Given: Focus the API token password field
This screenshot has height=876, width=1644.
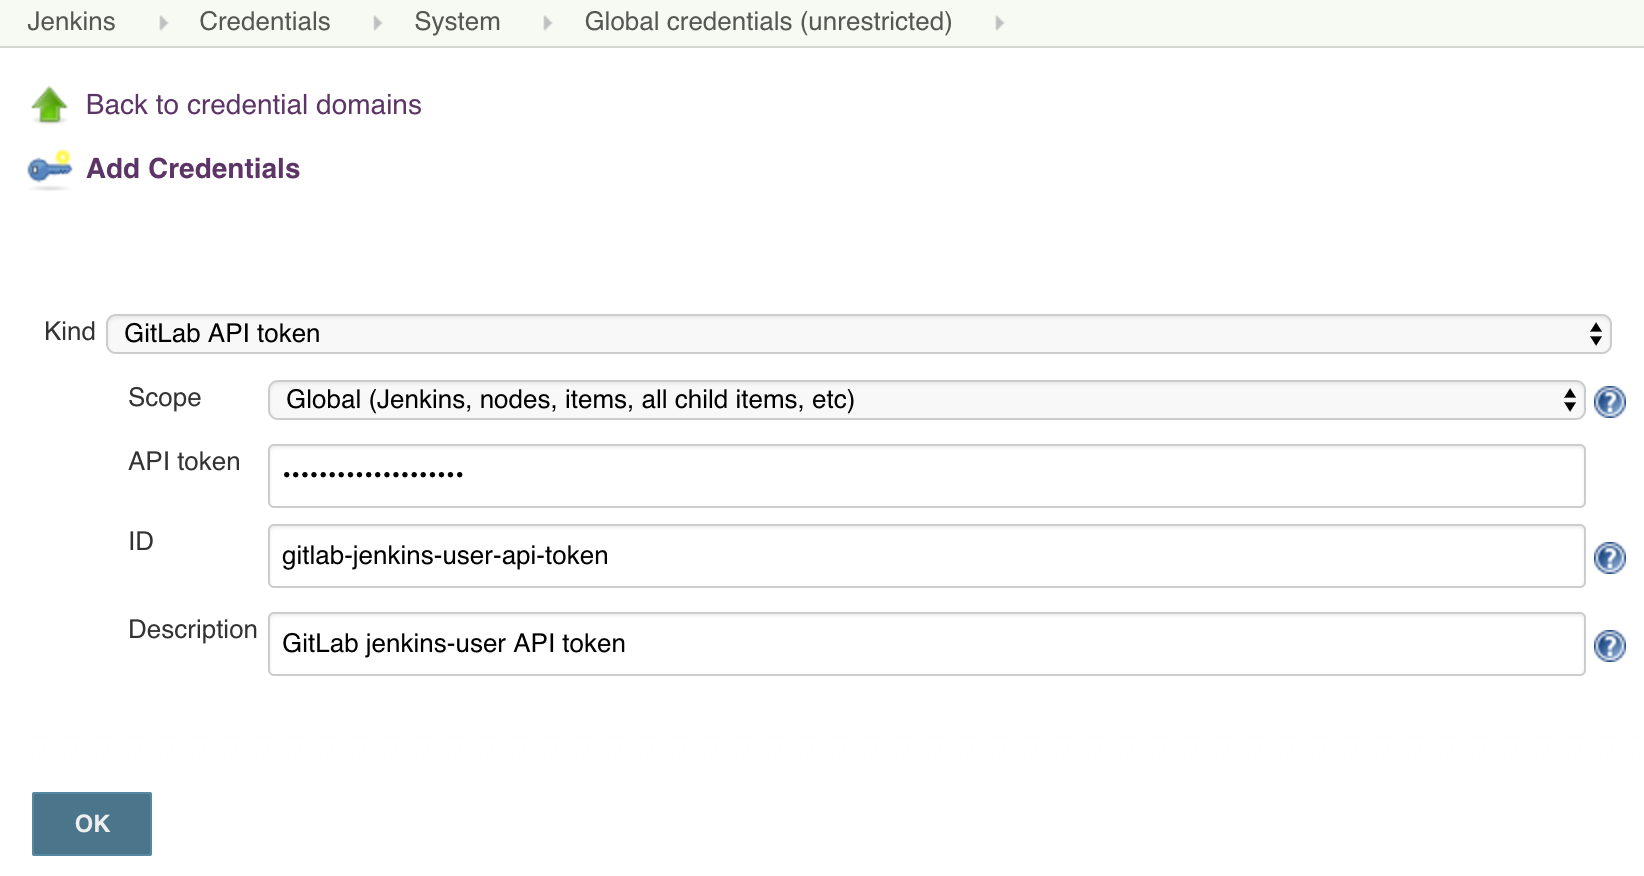Looking at the screenshot, I should tap(926, 476).
